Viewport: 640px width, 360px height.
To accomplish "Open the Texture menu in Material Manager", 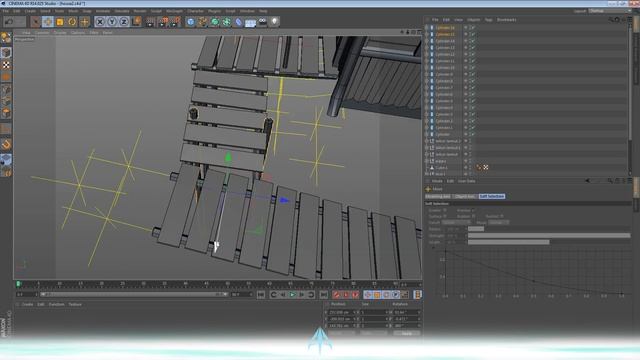I will pos(75,304).
